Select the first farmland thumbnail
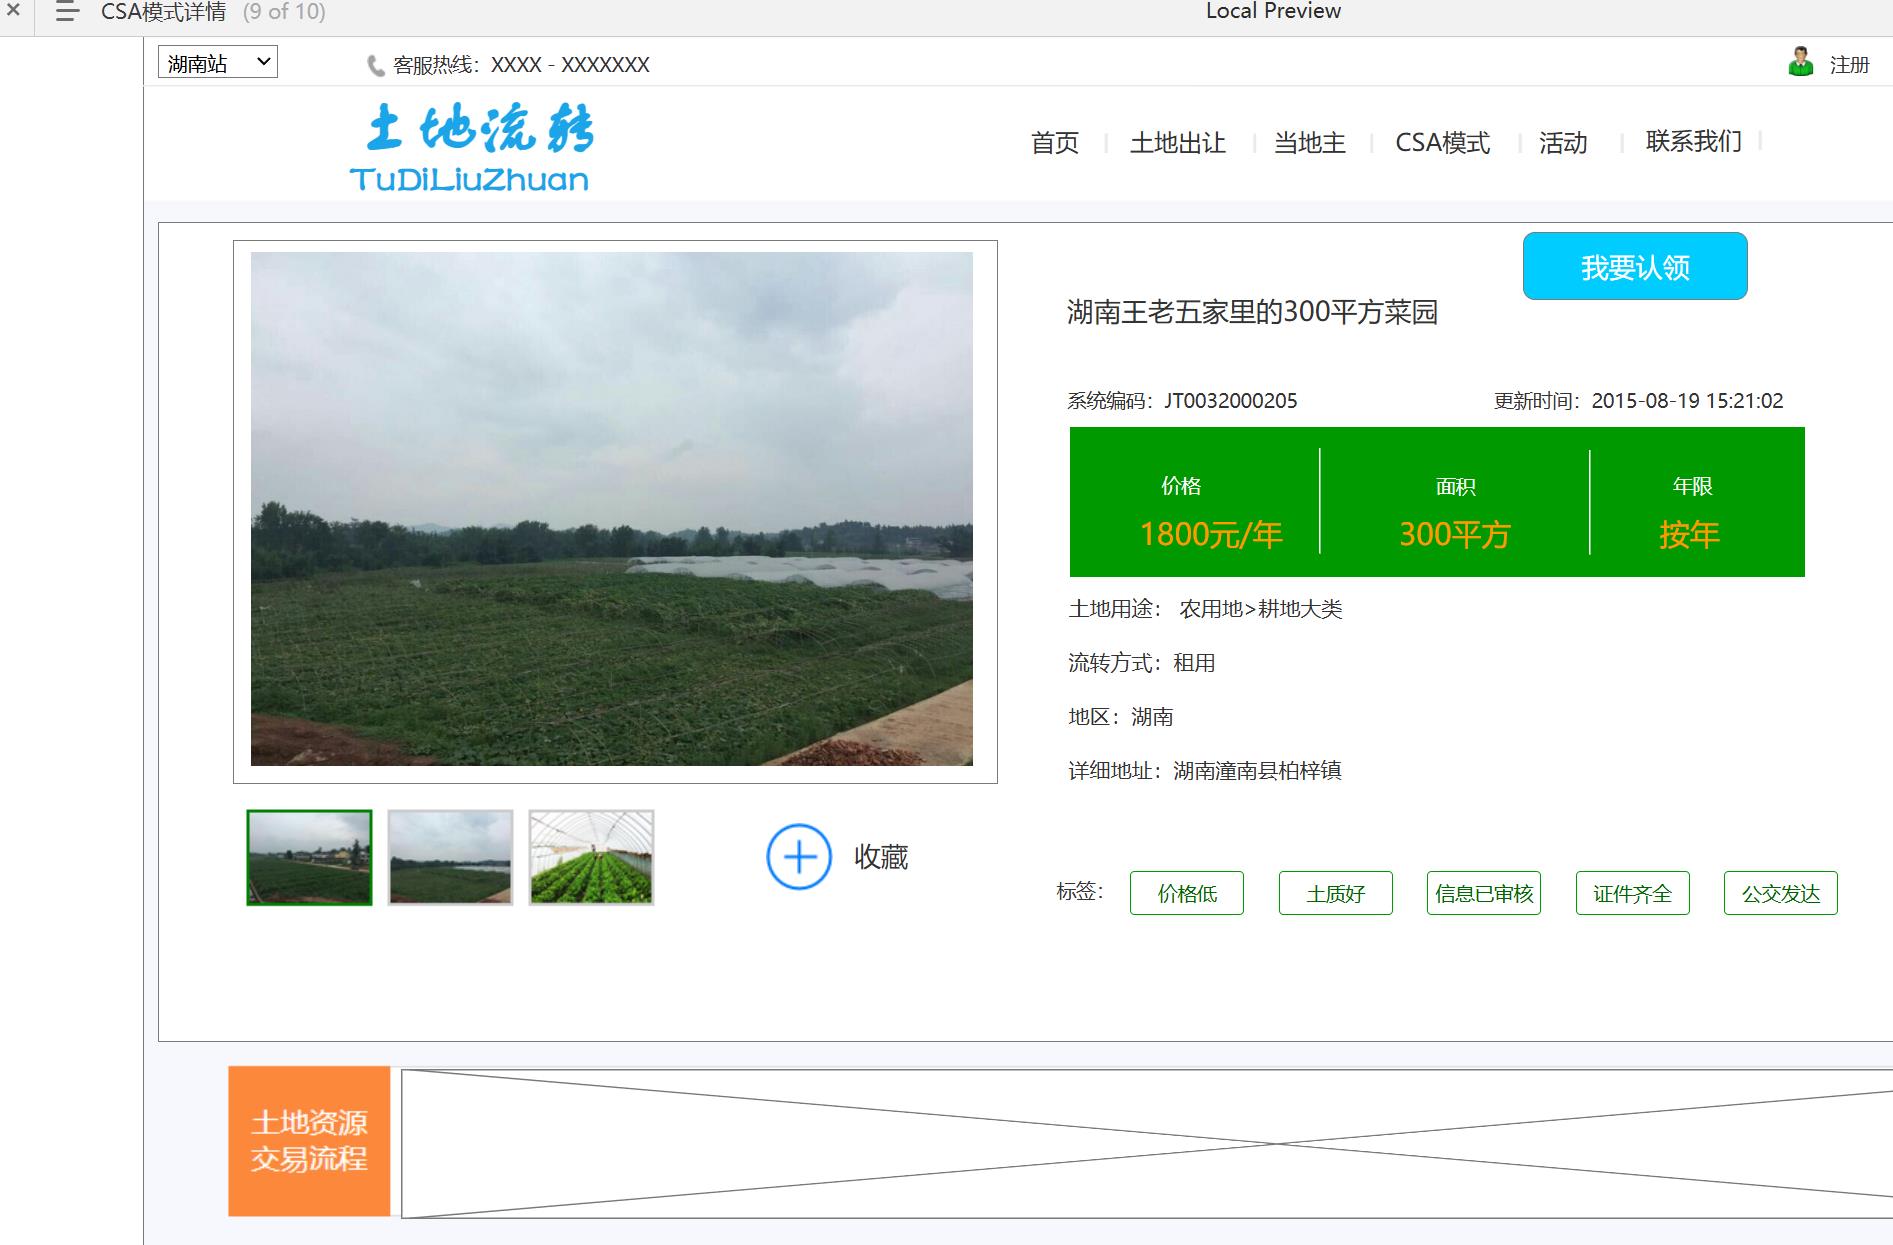This screenshot has height=1245, width=1893. [309, 858]
